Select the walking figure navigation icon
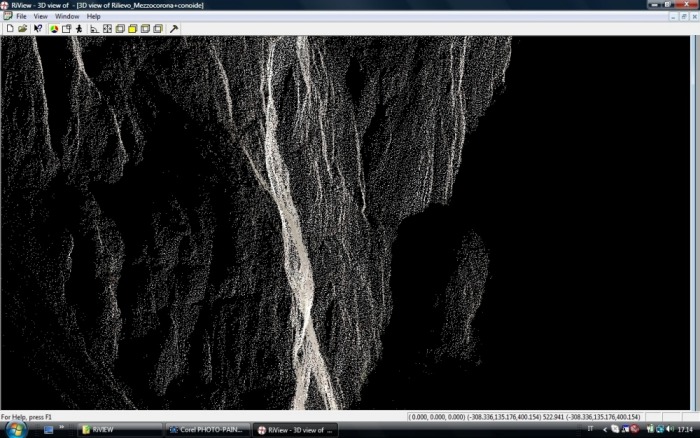Screen dimensions: 700x438 pos(79,29)
